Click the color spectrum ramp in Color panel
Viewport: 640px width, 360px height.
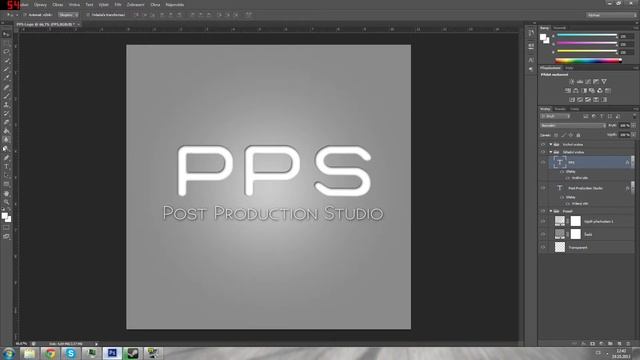(588, 61)
